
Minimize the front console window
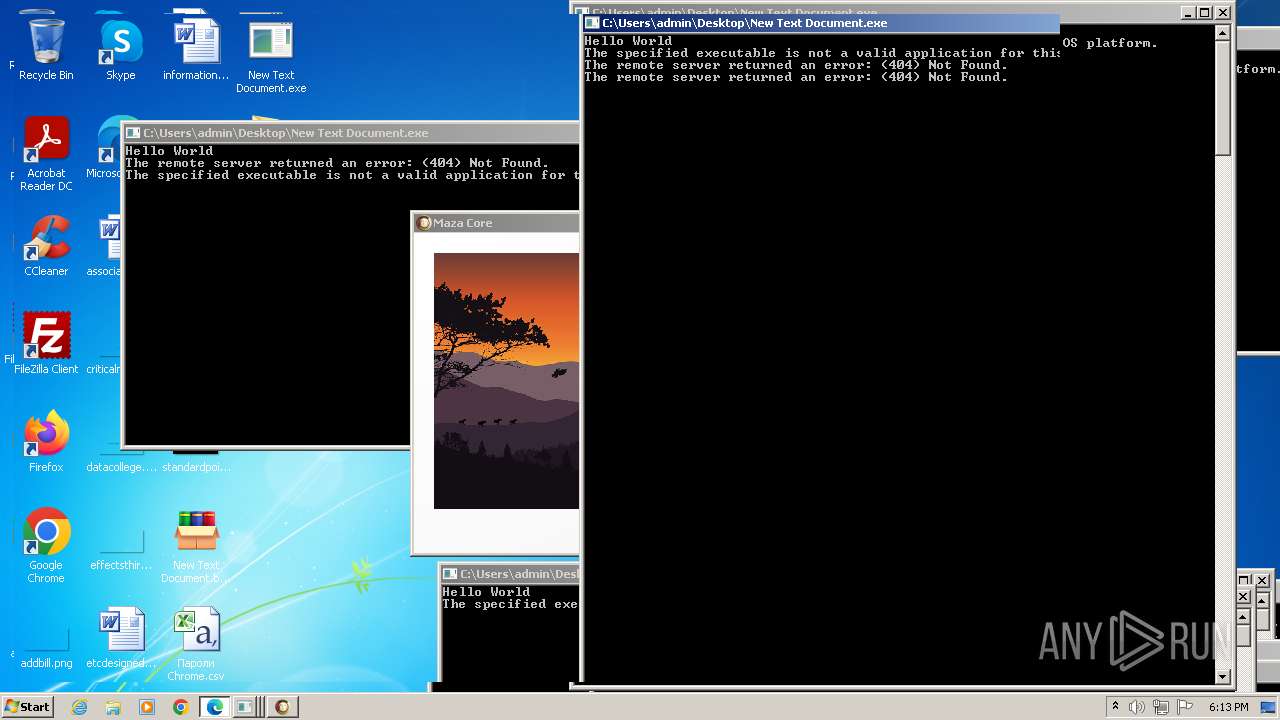pyautogui.click(x=1187, y=13)
